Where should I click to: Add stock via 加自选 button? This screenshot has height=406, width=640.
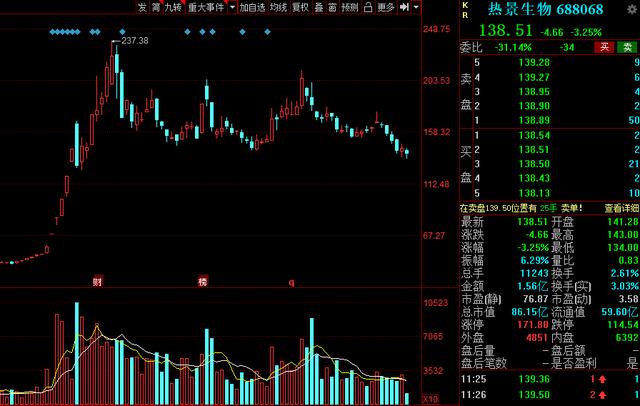coord(252,7)
